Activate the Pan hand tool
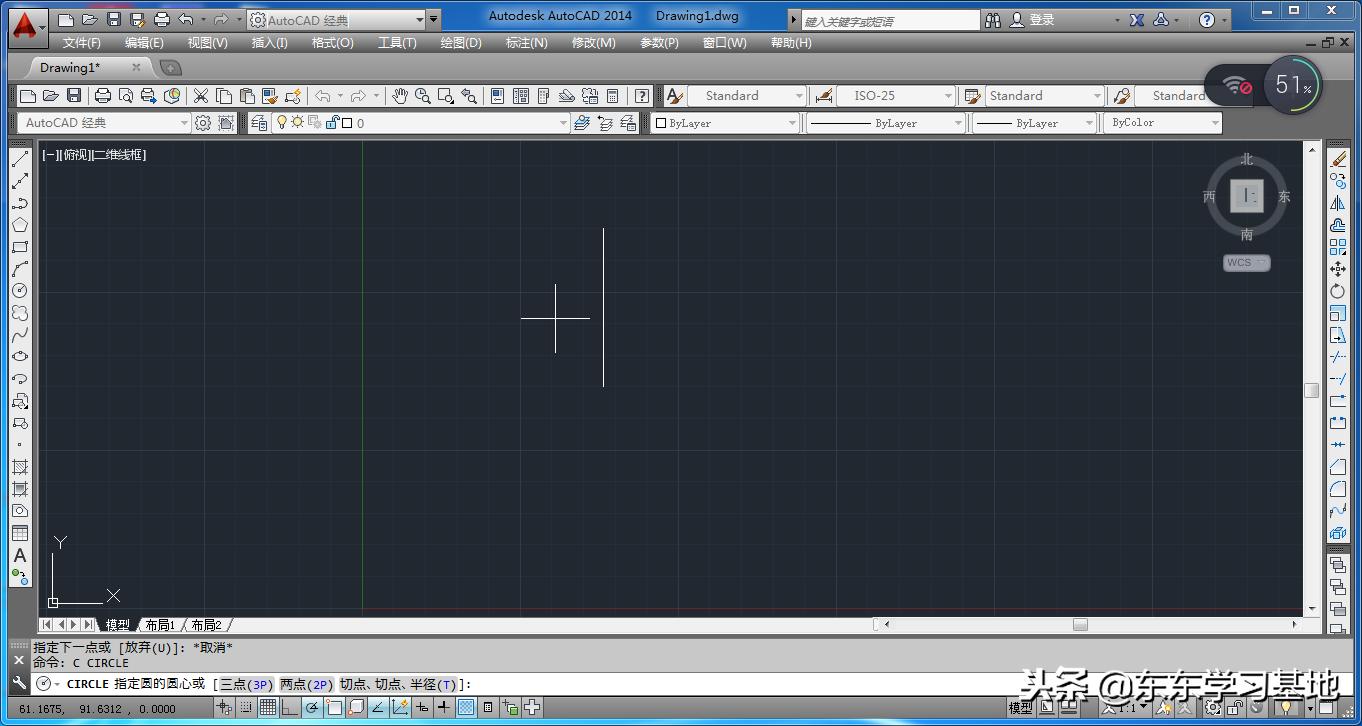Screen dimensions: 1362x726 pyautogui.click(x=400, y=96)
